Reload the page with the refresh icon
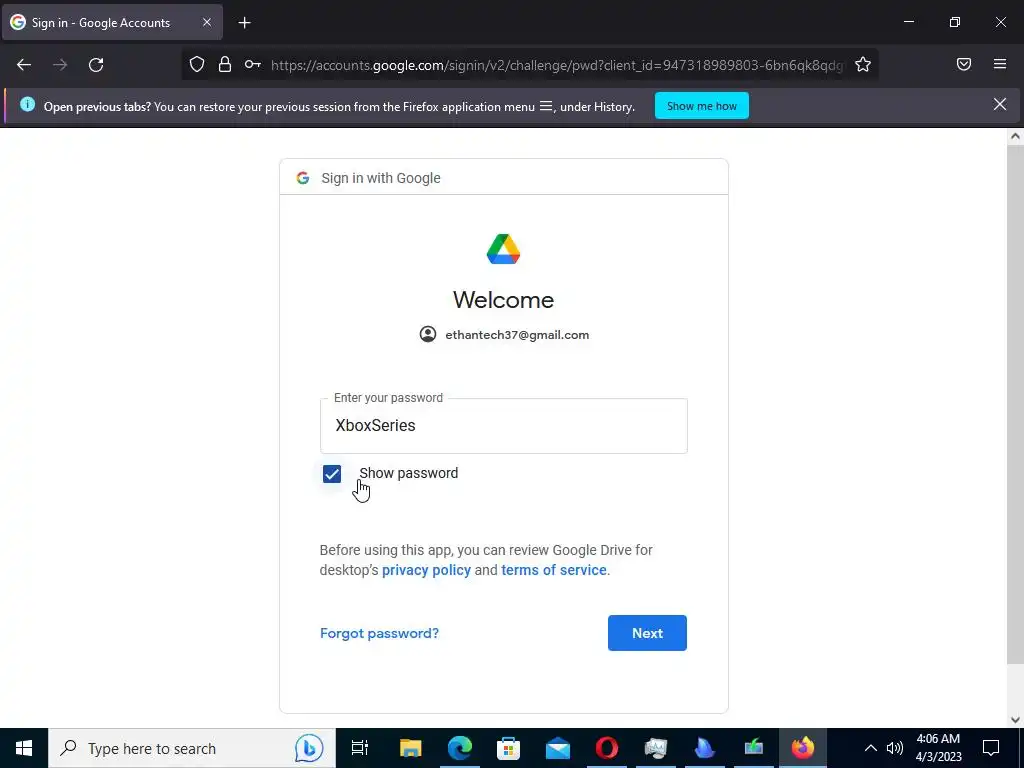 click(x=96, y=65)
